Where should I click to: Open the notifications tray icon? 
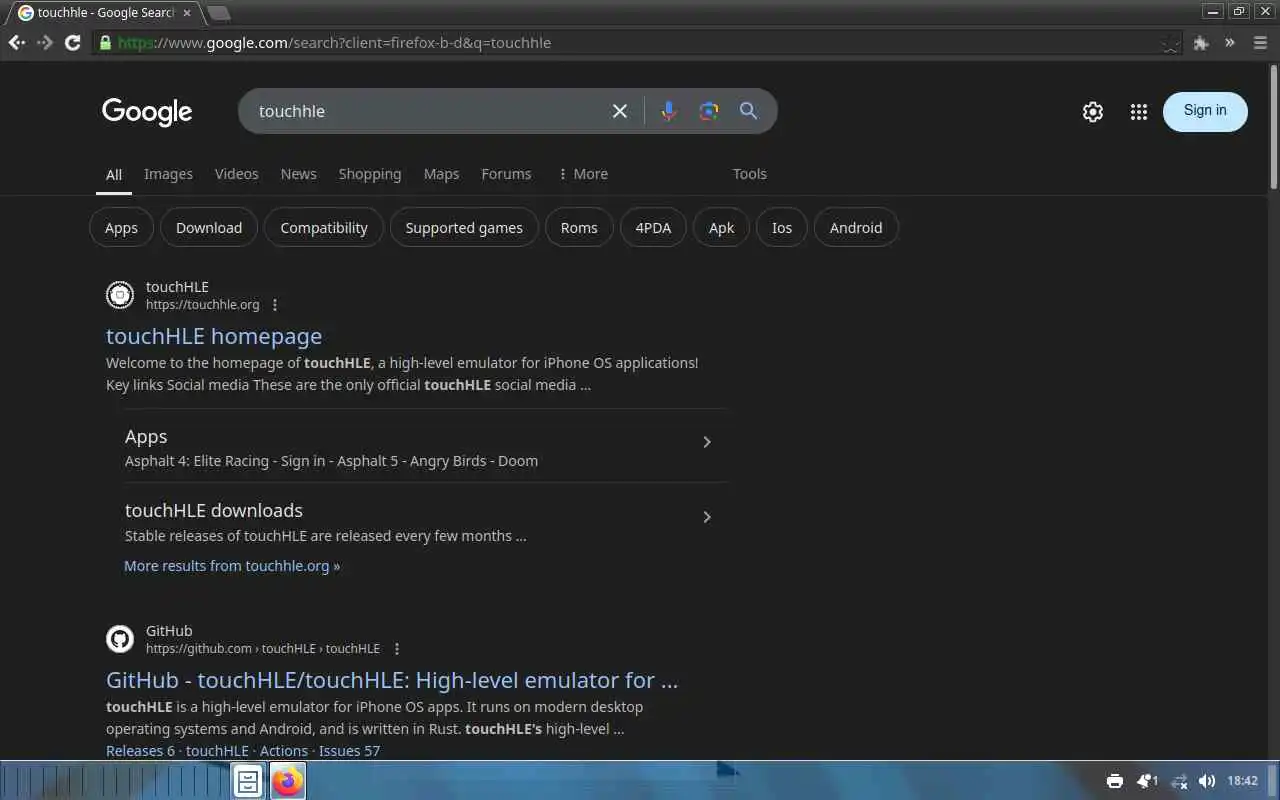point(1146,781)
